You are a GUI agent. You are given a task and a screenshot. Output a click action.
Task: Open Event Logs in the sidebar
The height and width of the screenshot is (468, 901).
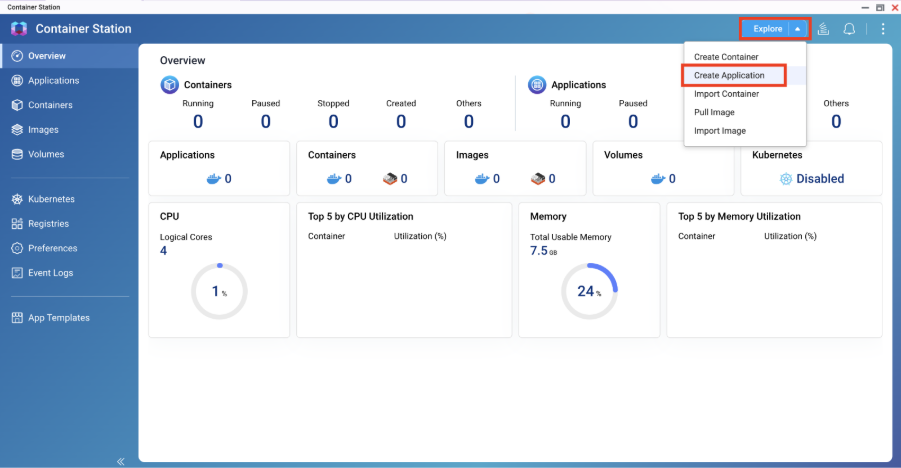coord(70,273)
